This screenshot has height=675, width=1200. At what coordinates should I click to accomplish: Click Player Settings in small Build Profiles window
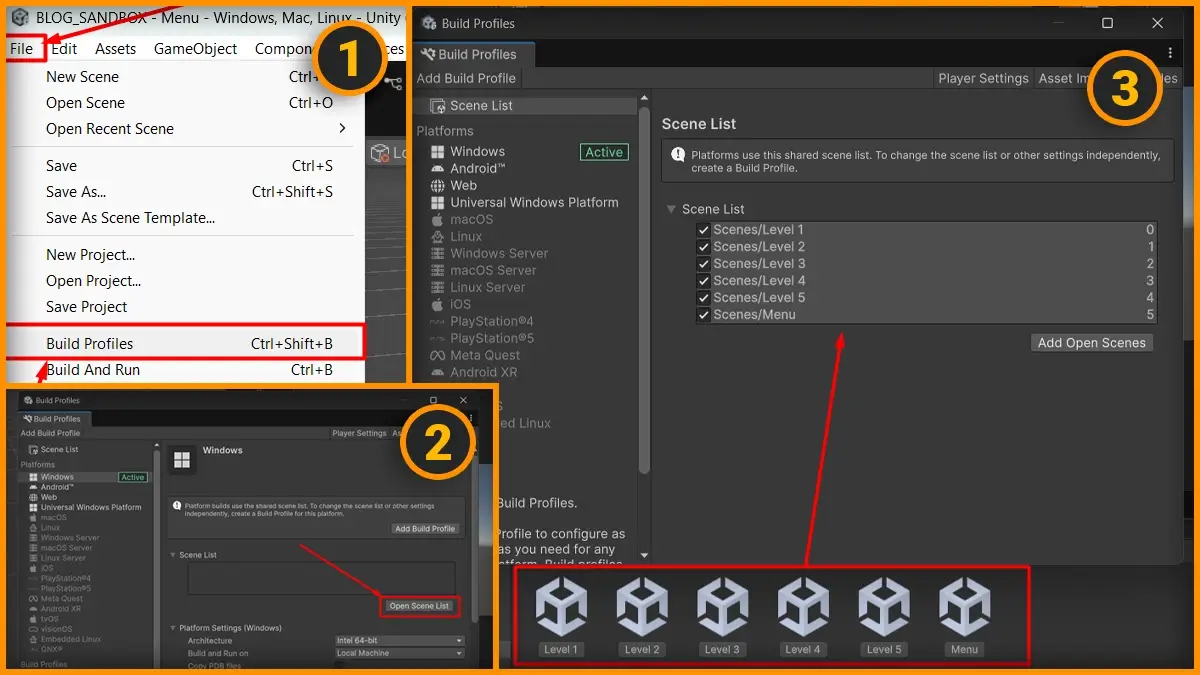(x=360, y=433)
